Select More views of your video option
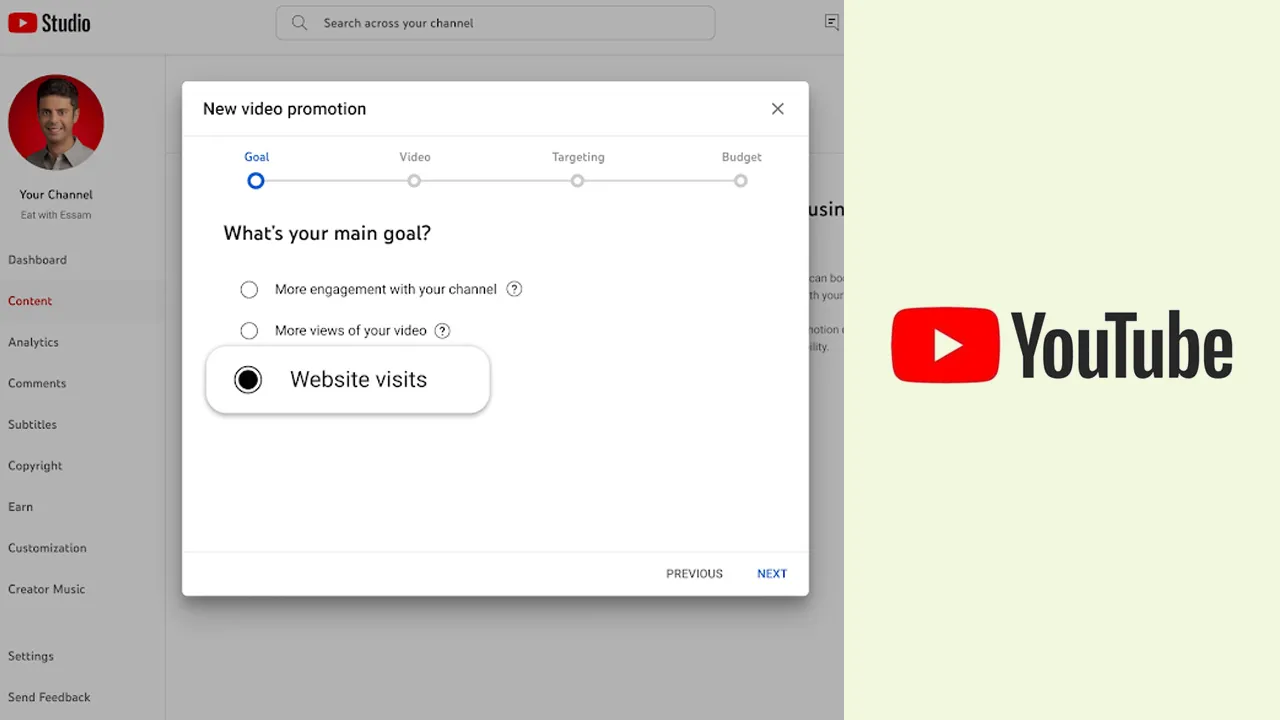Screen dimensions: 1280x720 click(249, 330)
